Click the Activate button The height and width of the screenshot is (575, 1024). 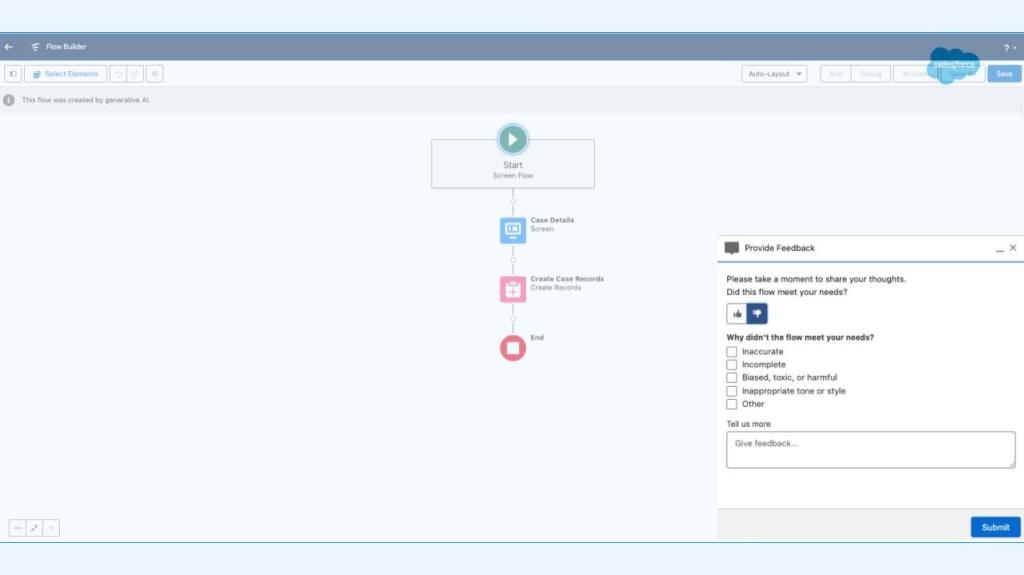[x=915, y=74]
